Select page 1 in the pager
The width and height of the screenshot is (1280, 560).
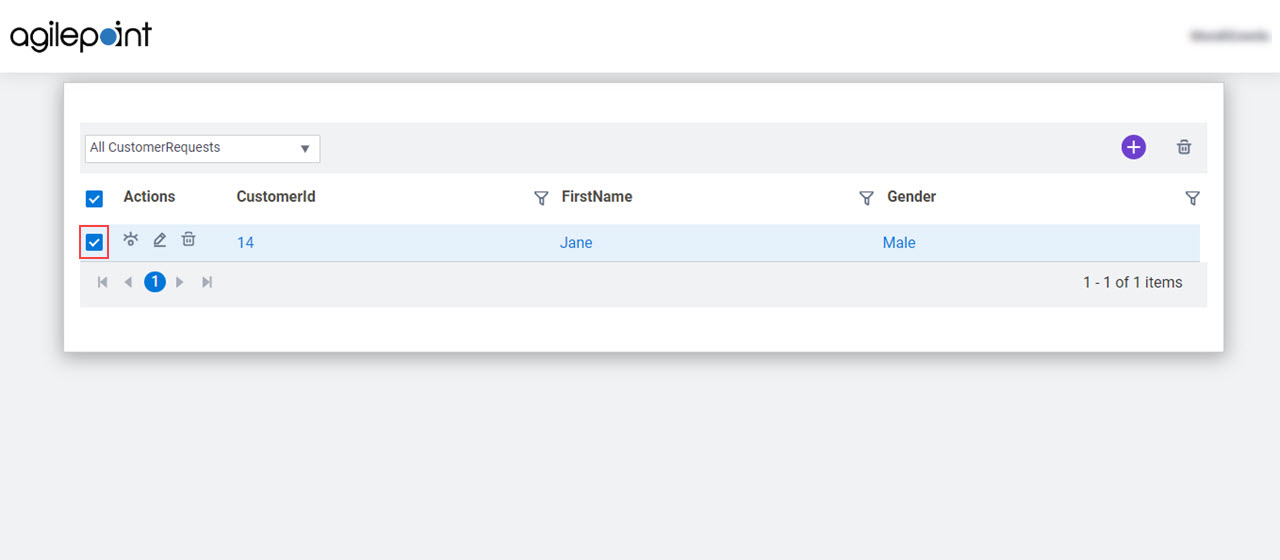point(155,282)
